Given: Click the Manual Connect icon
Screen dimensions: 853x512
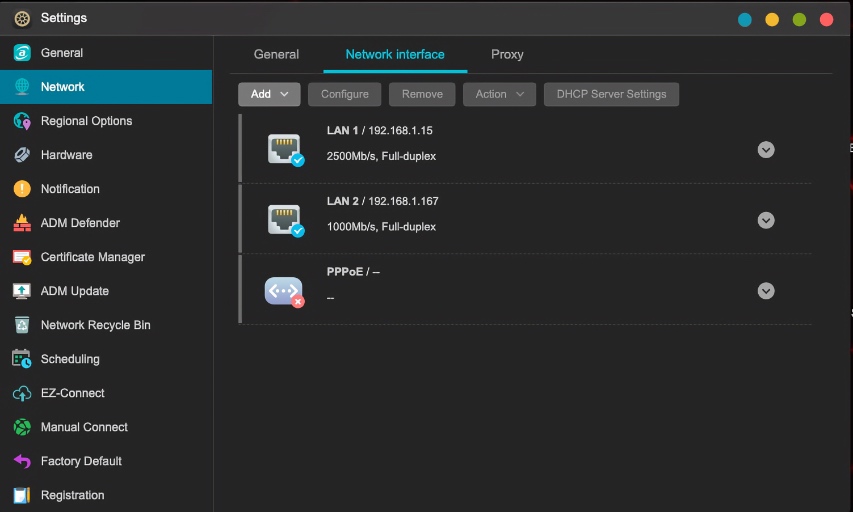Looking at the screenshot, I should (22, 427).
